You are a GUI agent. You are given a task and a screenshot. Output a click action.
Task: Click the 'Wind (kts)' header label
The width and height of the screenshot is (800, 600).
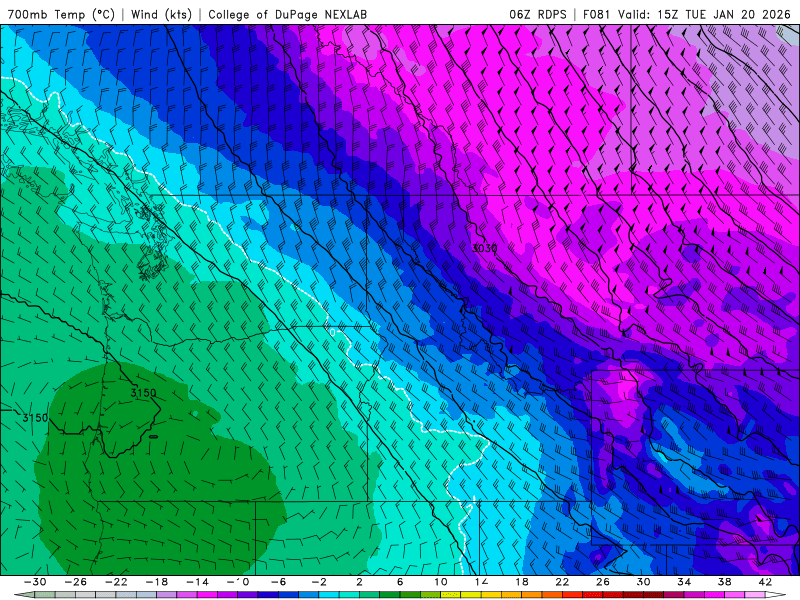161,14
